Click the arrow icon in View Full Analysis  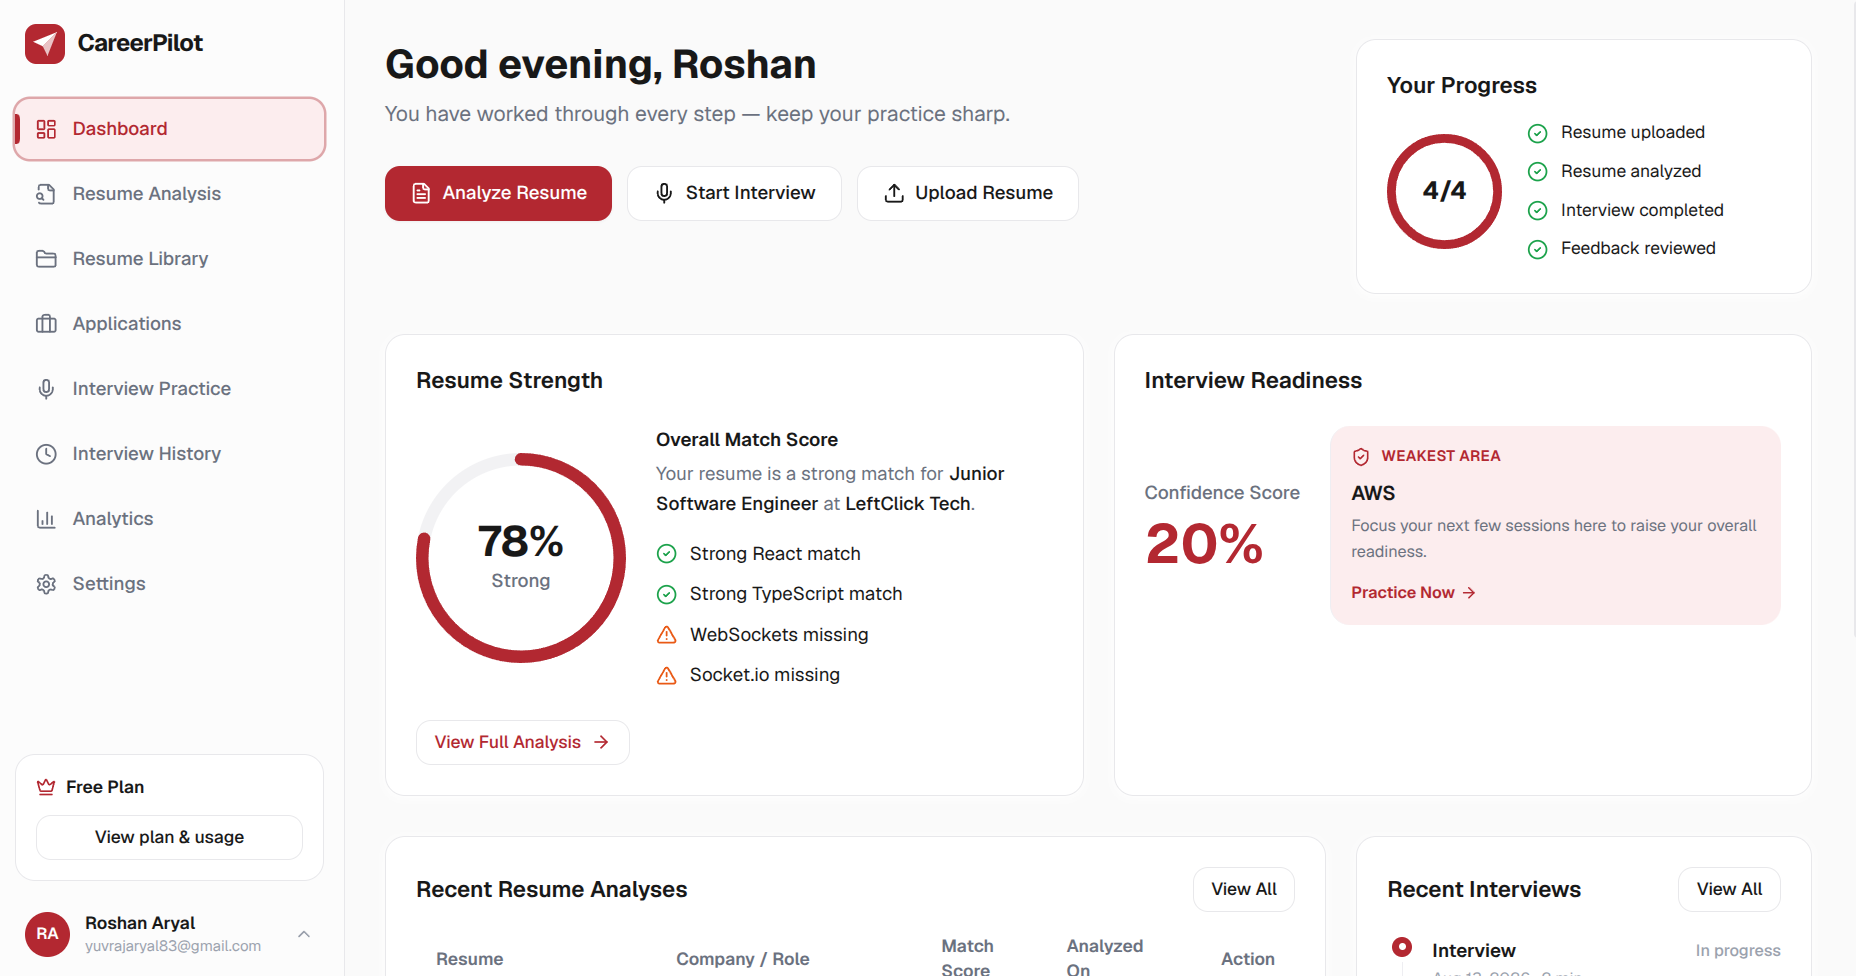(601, 742)
